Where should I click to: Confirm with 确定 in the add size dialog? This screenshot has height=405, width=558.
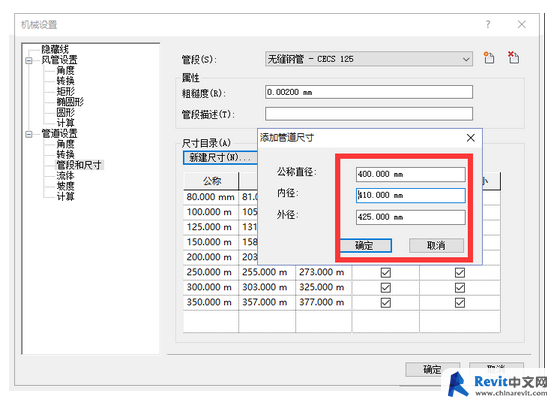pyautogui.click(x=365, y=245)
